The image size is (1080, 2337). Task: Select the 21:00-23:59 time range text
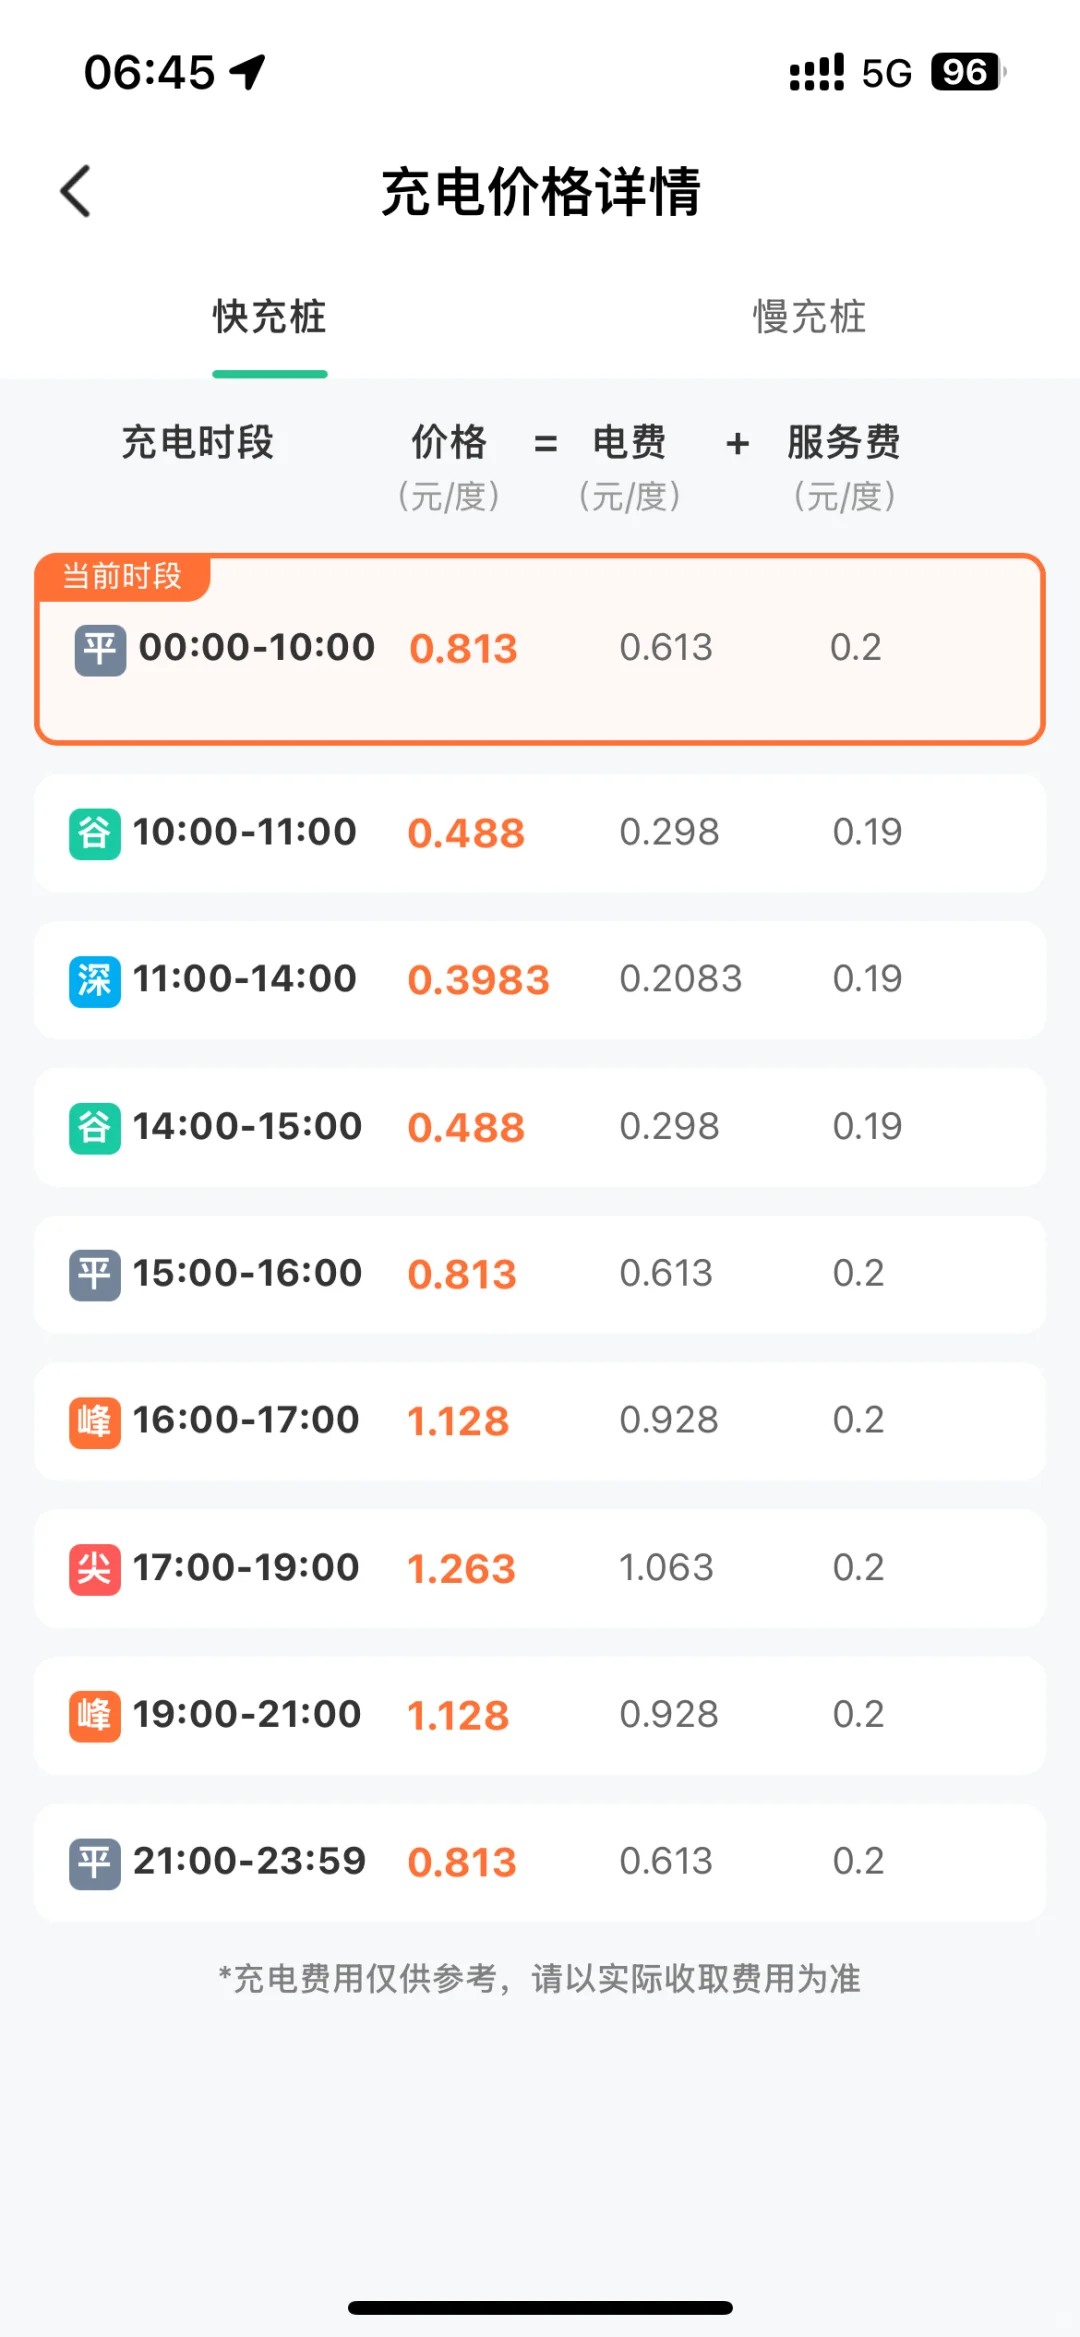pyautogui.click(x=249, y=1862)
